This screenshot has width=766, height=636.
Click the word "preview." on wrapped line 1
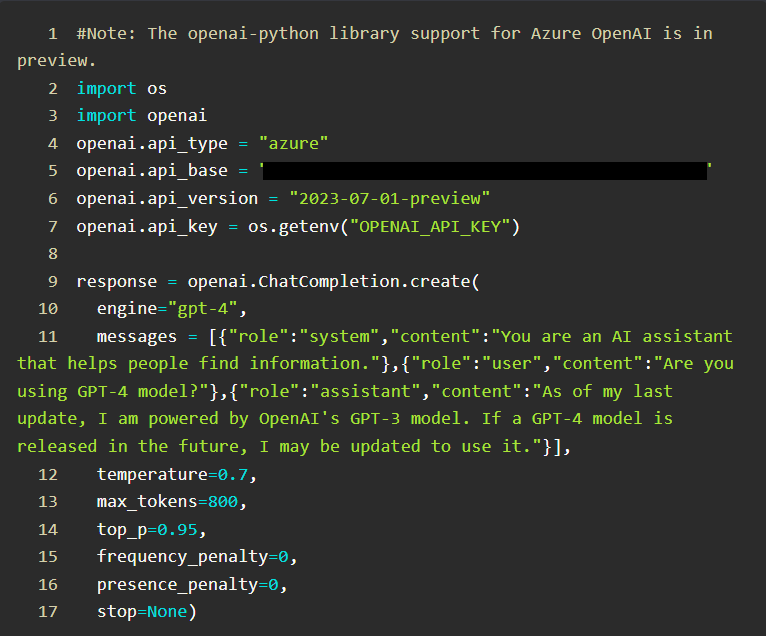(x=57, y=61)
